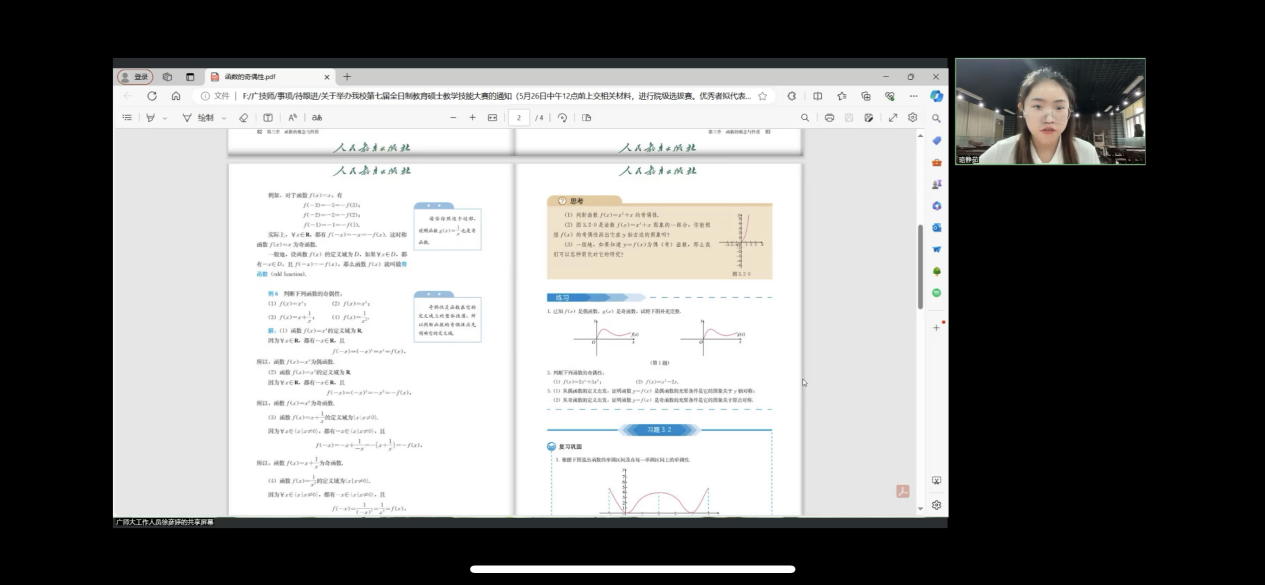Toggle the add text box tool
The height and width of the screenshot is (585, 1265).
[268, 118]
